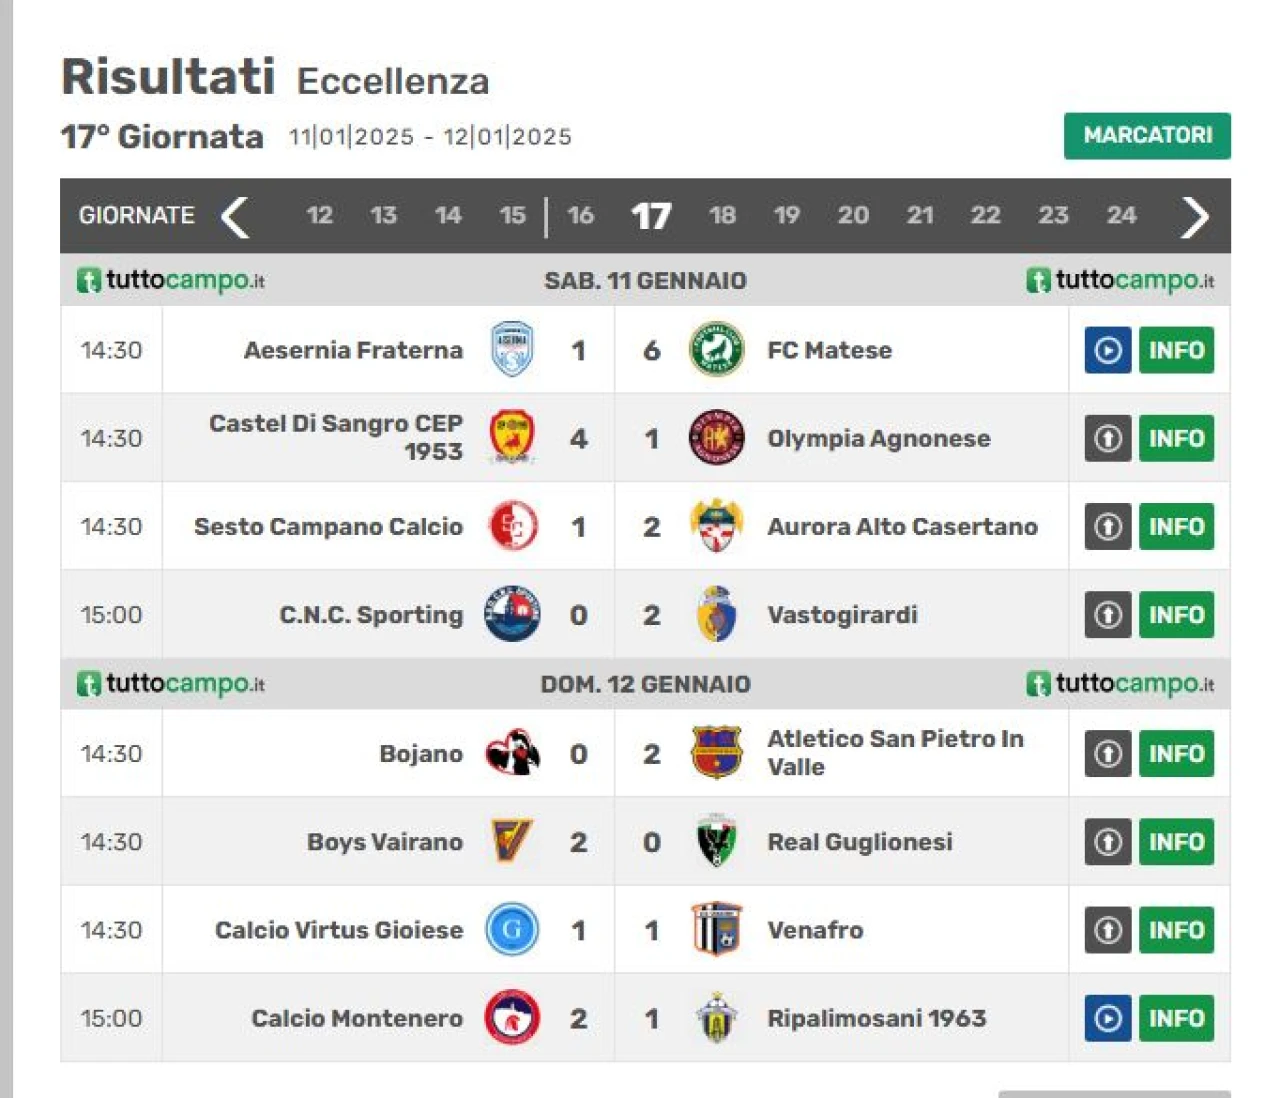
Task: Go to previous giornate with left chevron
Action: point(235,216)
